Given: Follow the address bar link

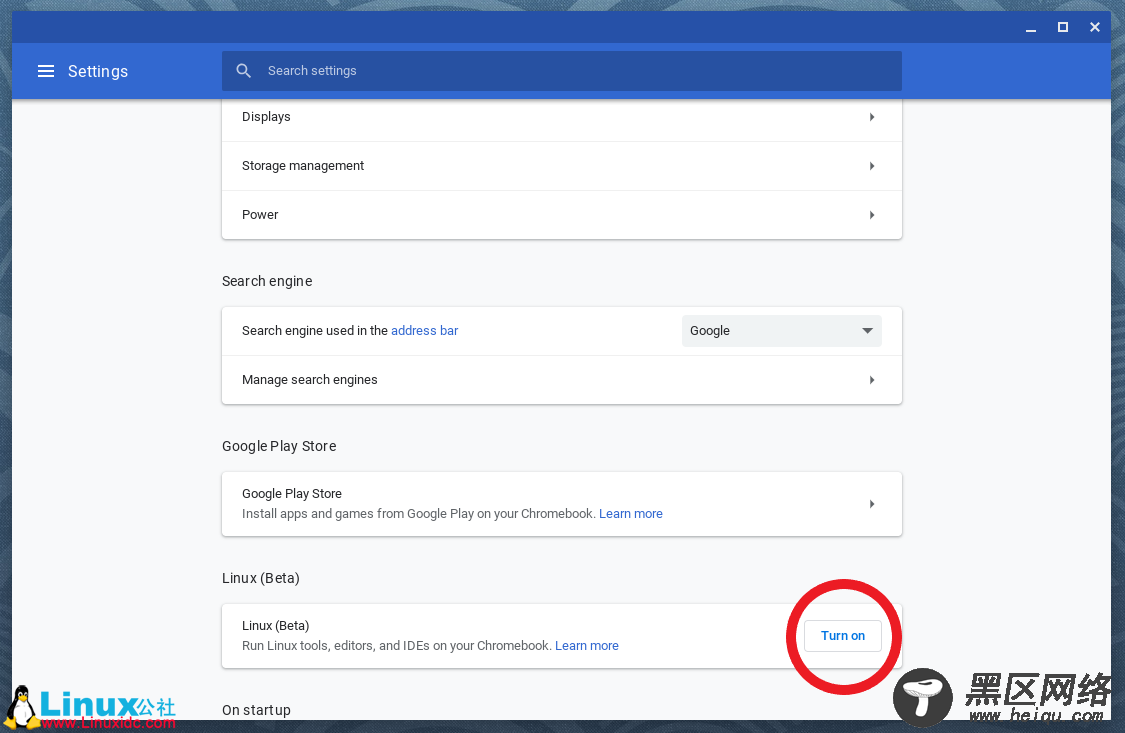Looking at the screenshot, I should (x=424, y=331).
